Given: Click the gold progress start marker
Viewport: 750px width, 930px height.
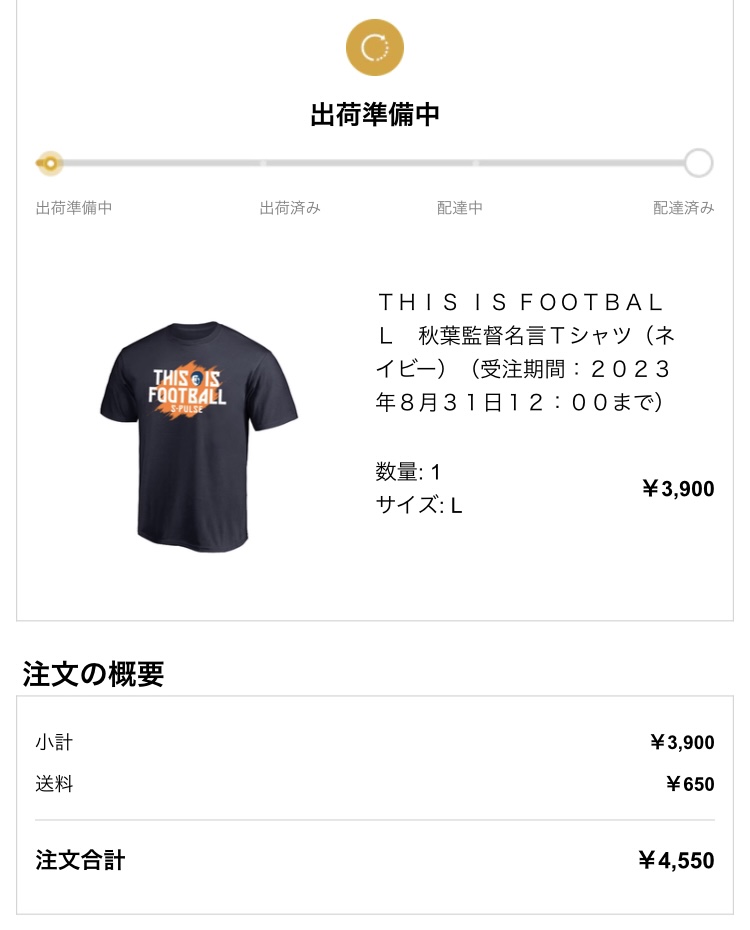Looking at the screenshot, I should (x=49, y=163).
